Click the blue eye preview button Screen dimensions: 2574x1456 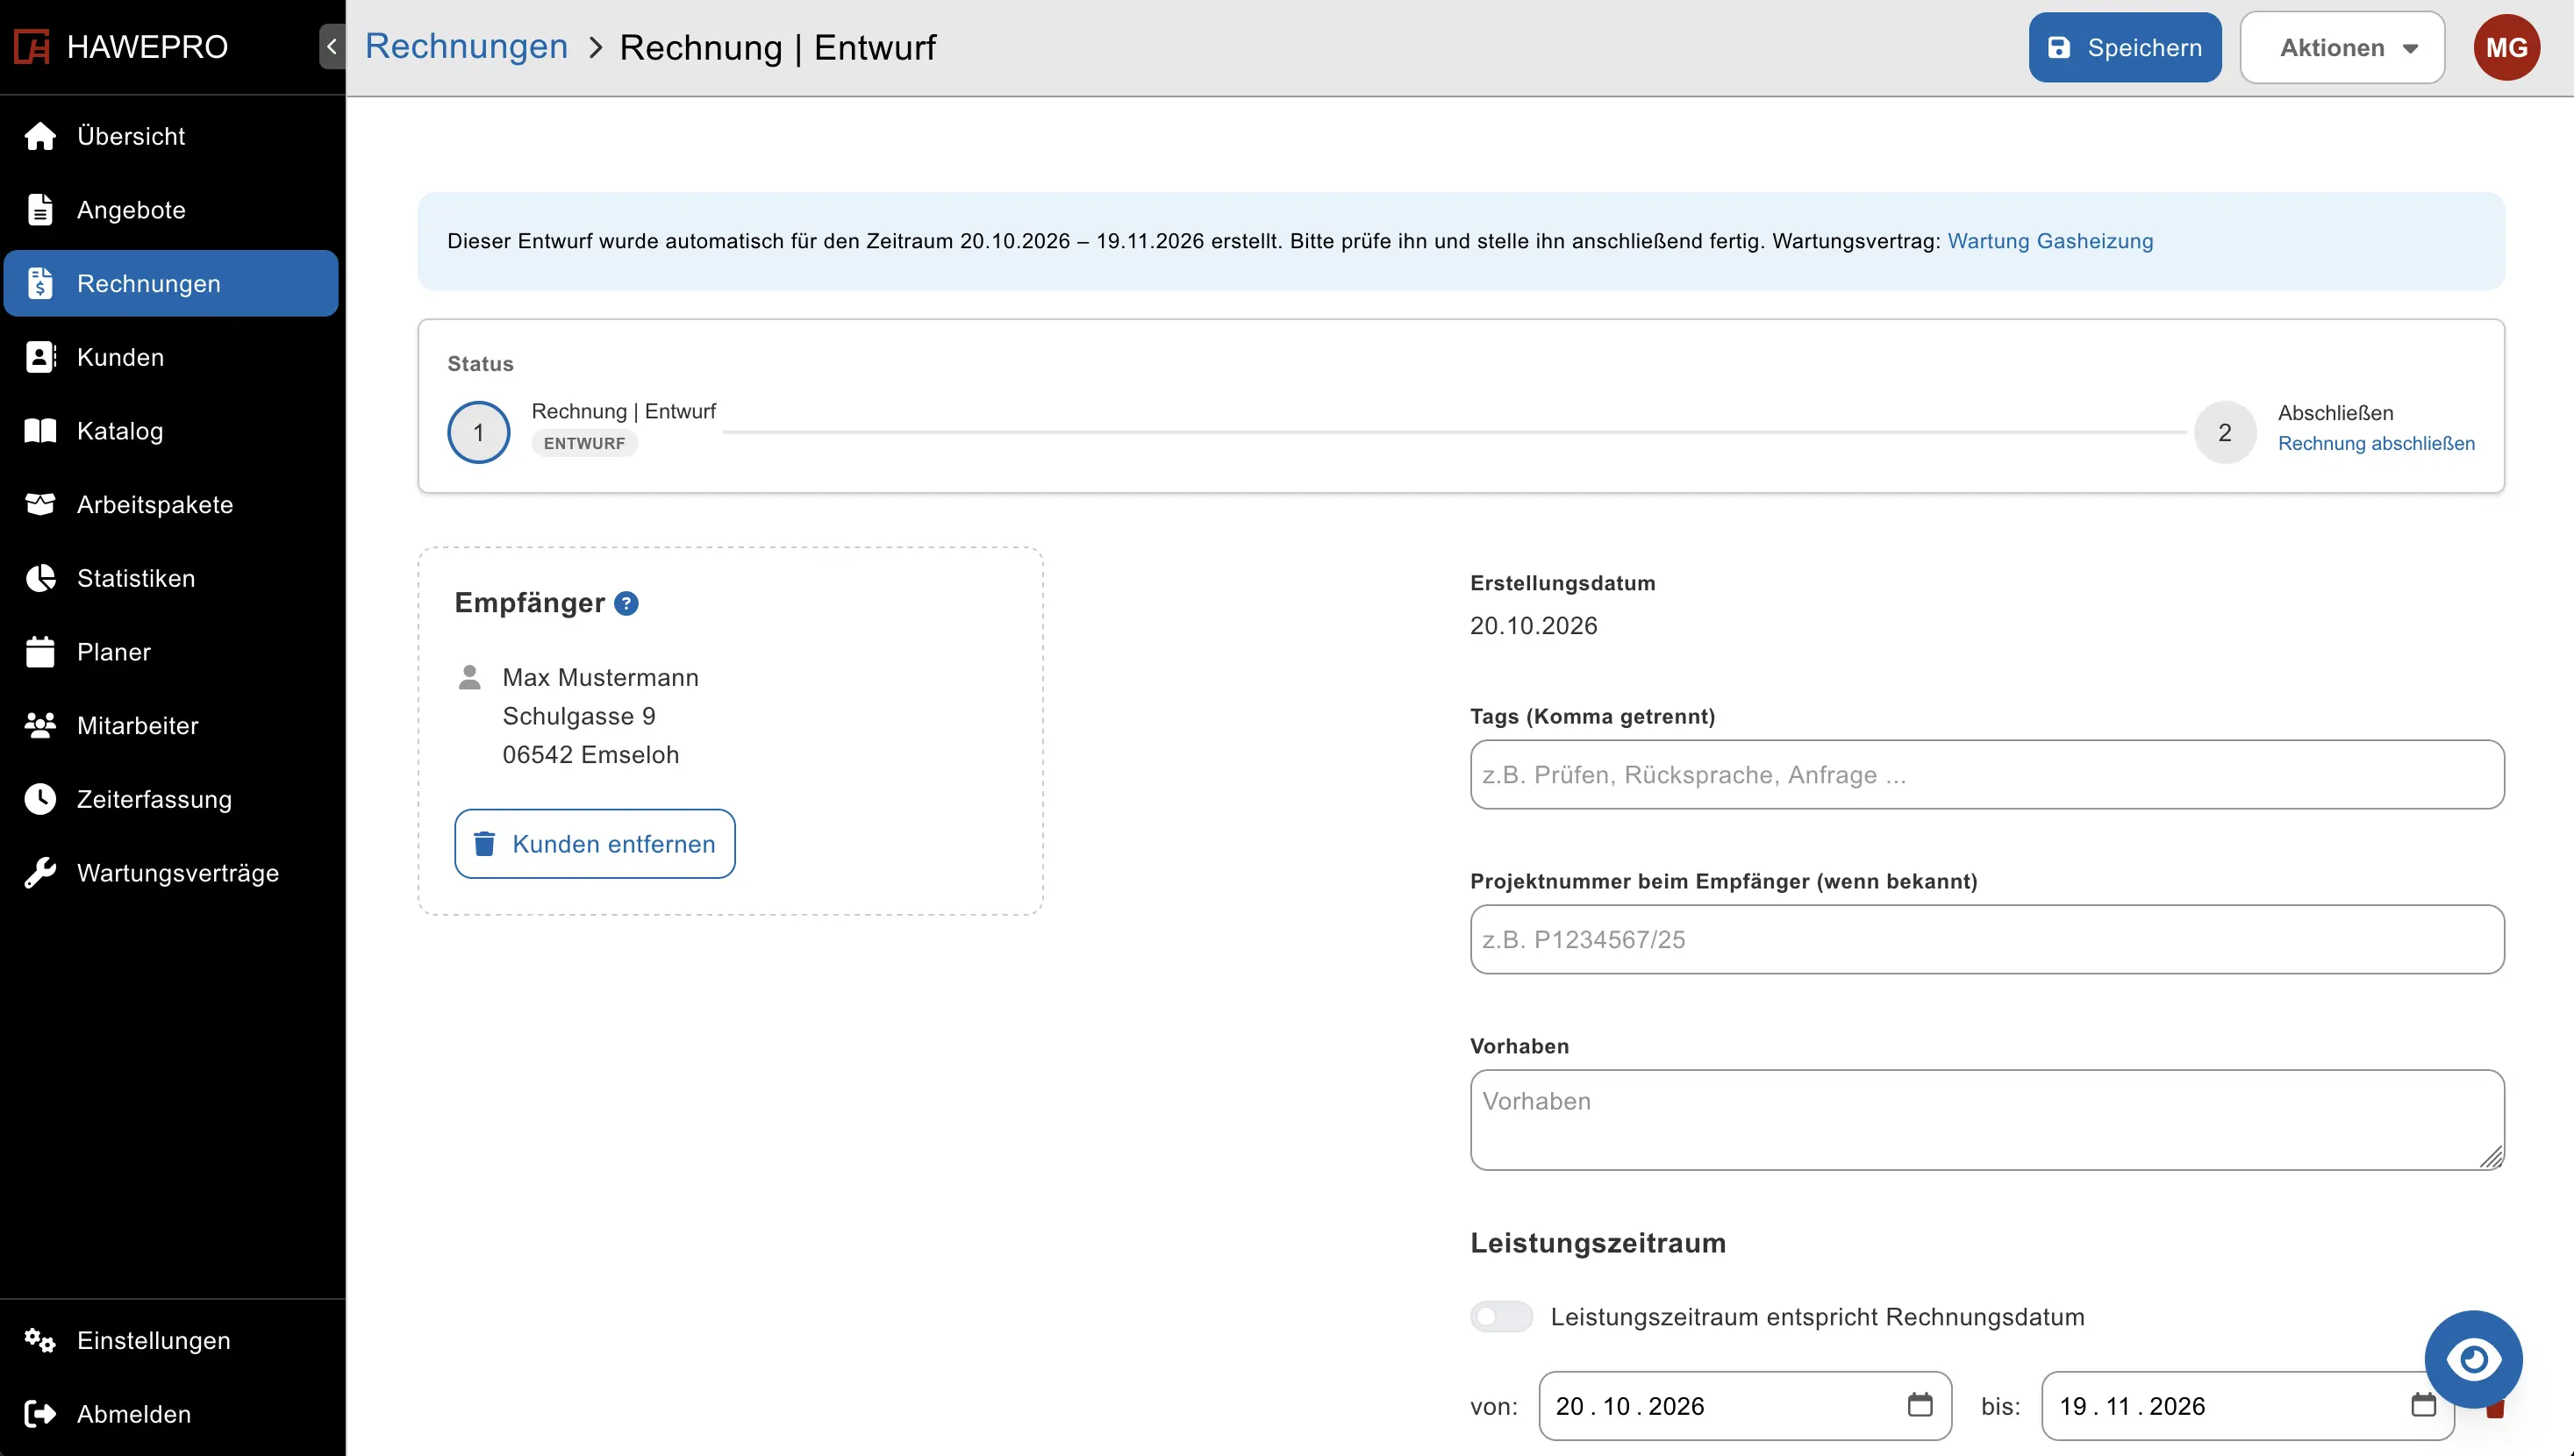coord(2473,1359)
